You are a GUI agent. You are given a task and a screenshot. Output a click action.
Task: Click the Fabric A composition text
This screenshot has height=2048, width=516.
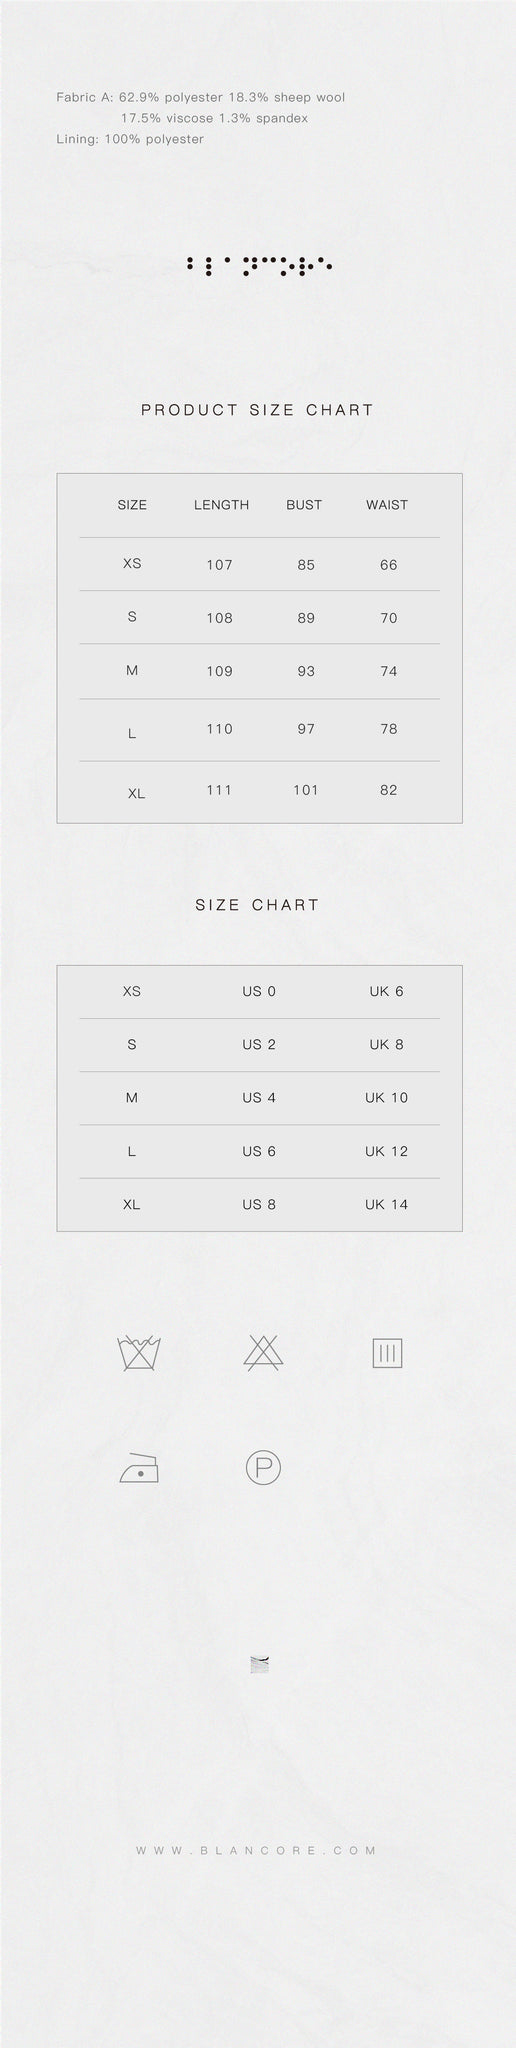pyautogui.click(x=201, y=108)
